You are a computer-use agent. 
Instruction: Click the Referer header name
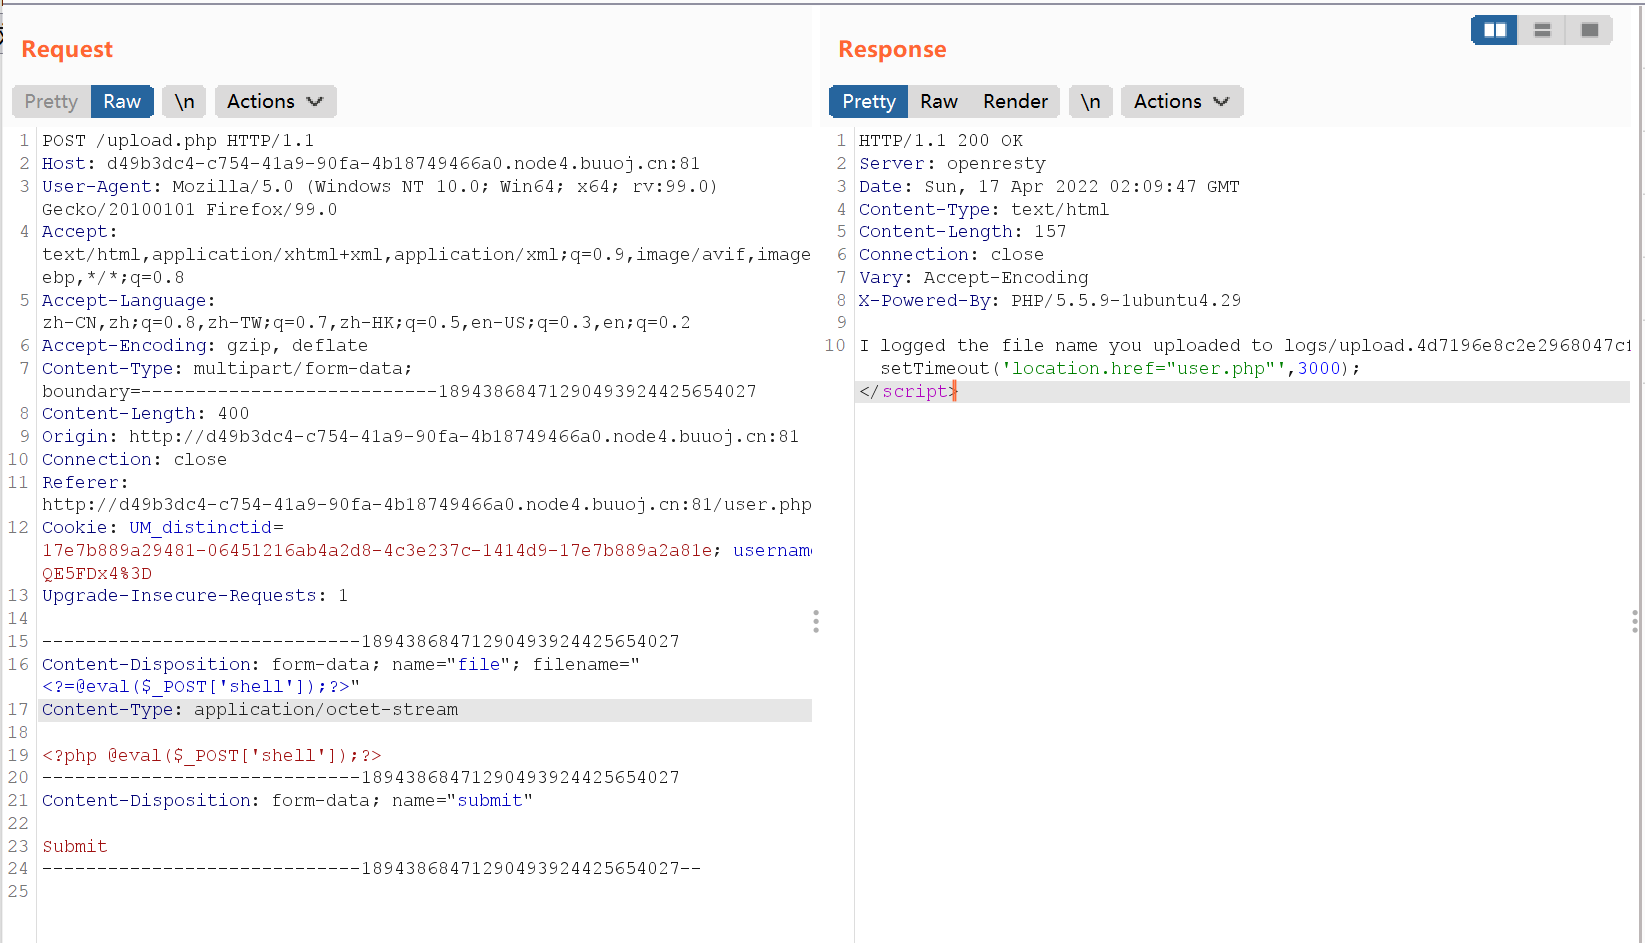tap(80, 483)
